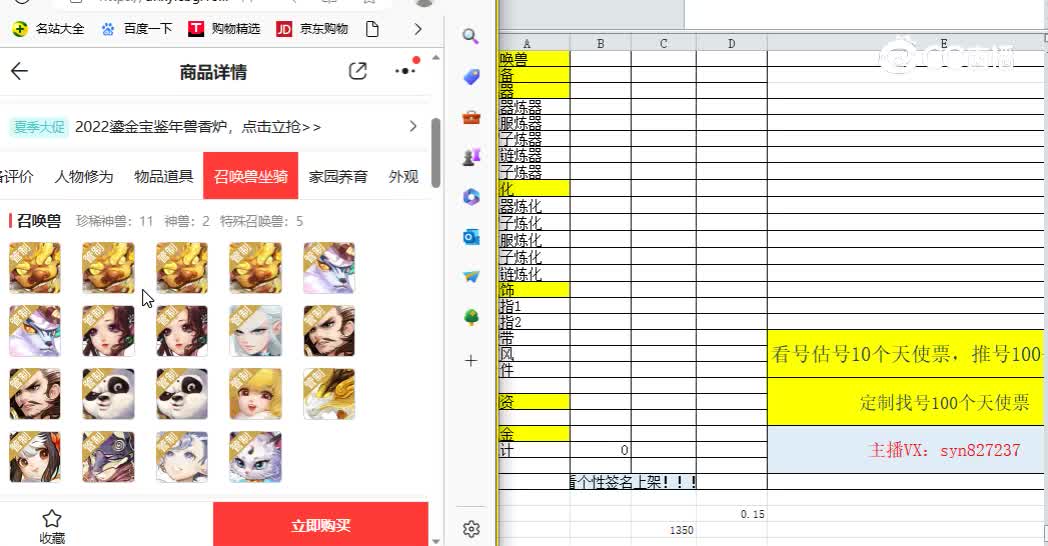Open the green tree sidebar icon
The height and width of the screenshot is (546, 1048).
pyautogui.click(x=471, y=317)
